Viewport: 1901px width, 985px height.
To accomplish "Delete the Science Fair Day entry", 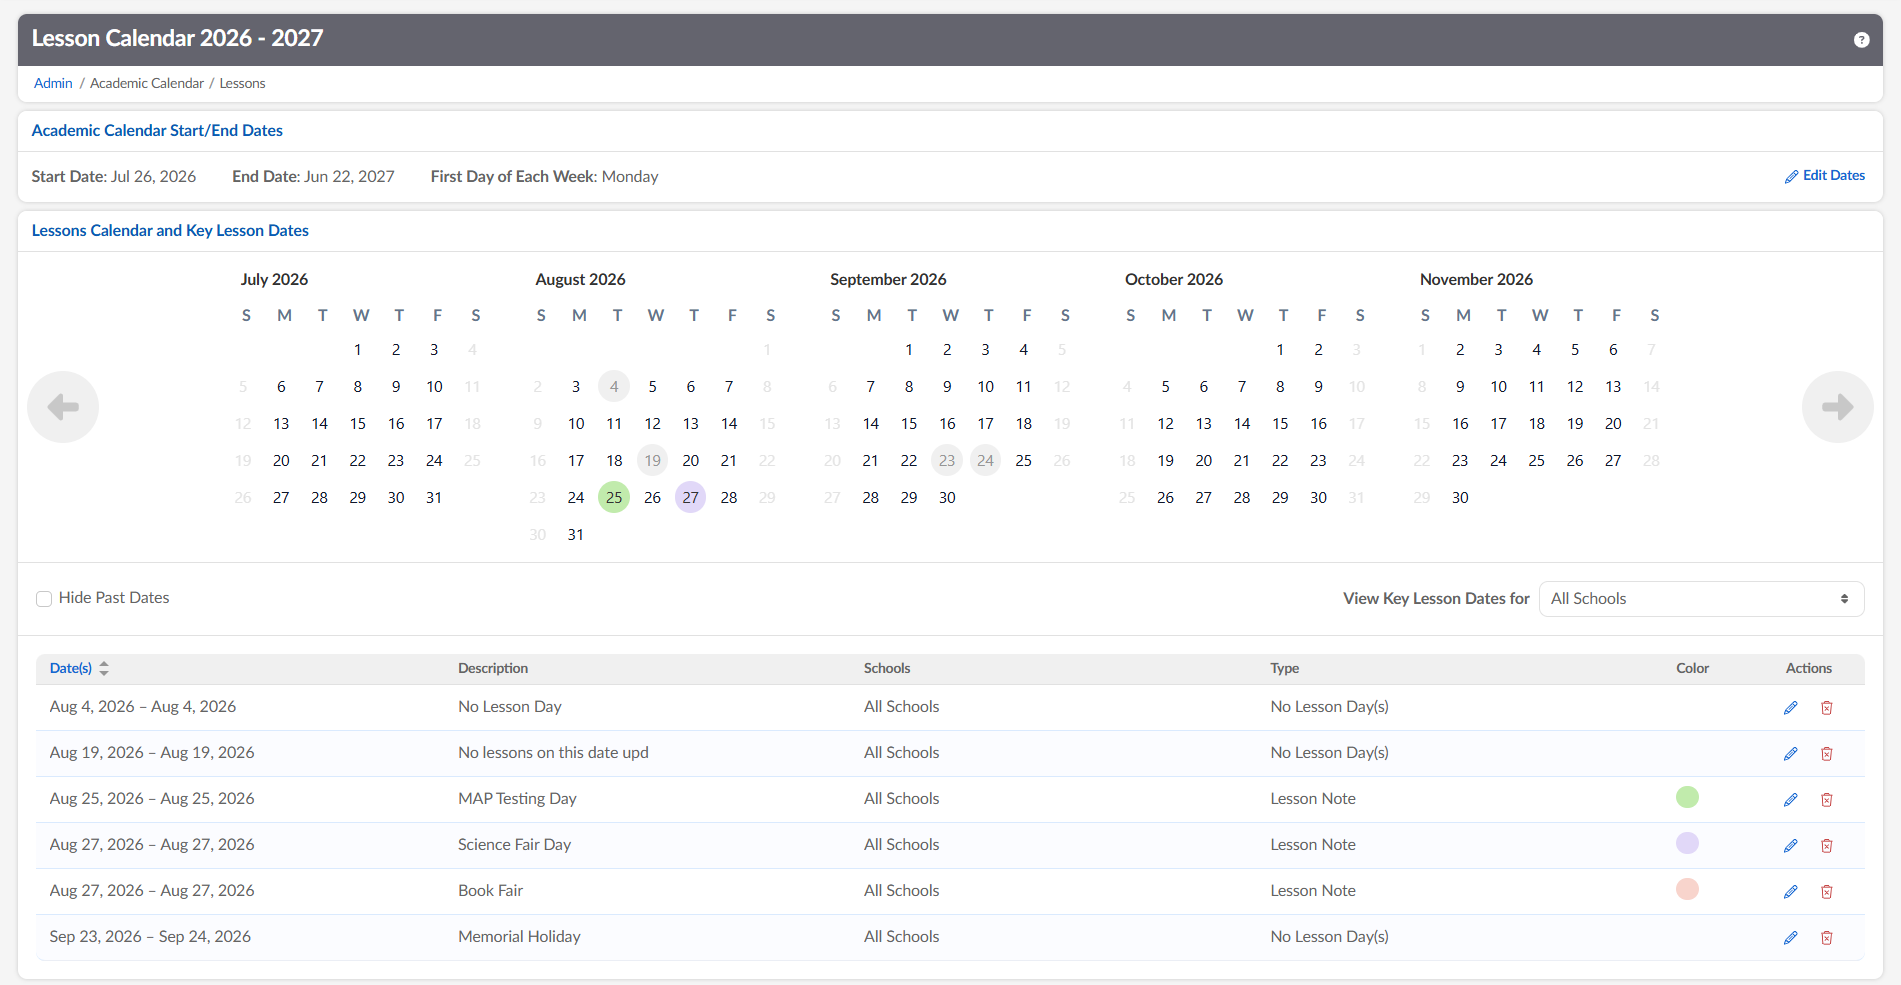I will click(x=1826, y=846).
